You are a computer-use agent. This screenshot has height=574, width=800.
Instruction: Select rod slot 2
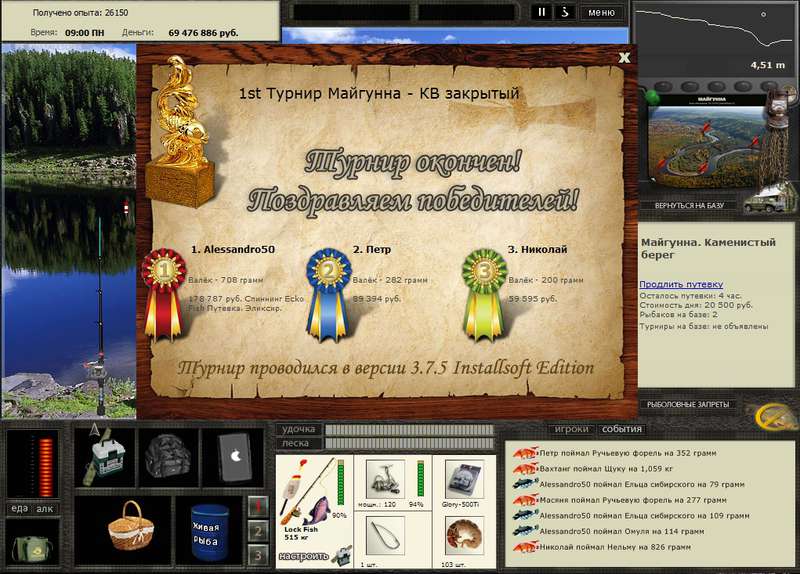point(258,531)
